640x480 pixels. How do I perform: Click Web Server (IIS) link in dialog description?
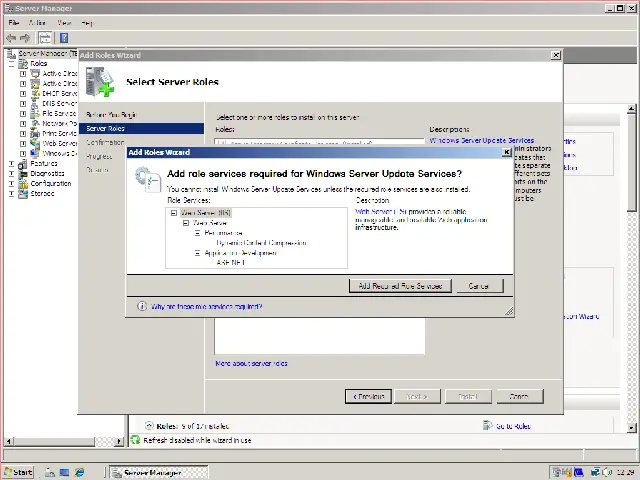tap(381, 211)
